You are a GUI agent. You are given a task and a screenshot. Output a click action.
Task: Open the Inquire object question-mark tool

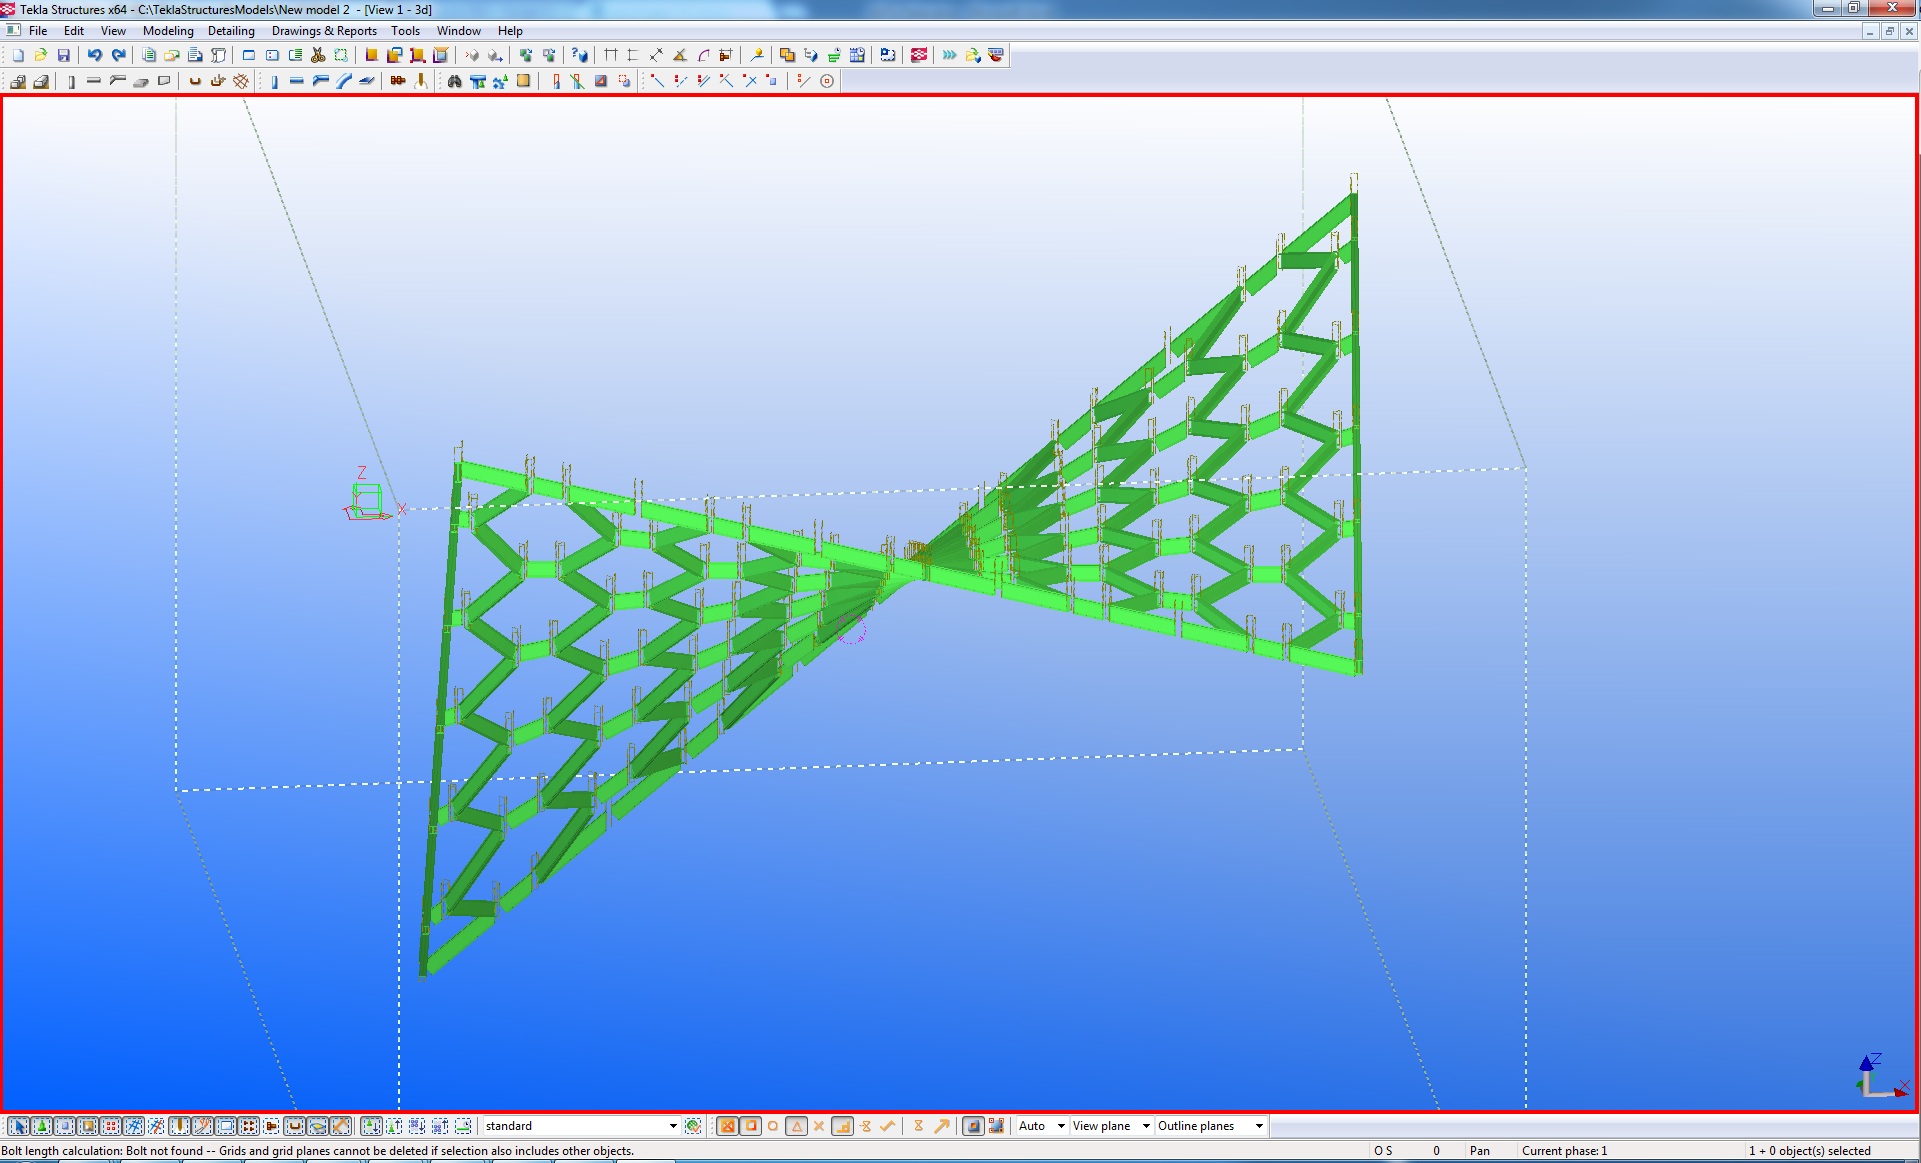coord(579,55)
